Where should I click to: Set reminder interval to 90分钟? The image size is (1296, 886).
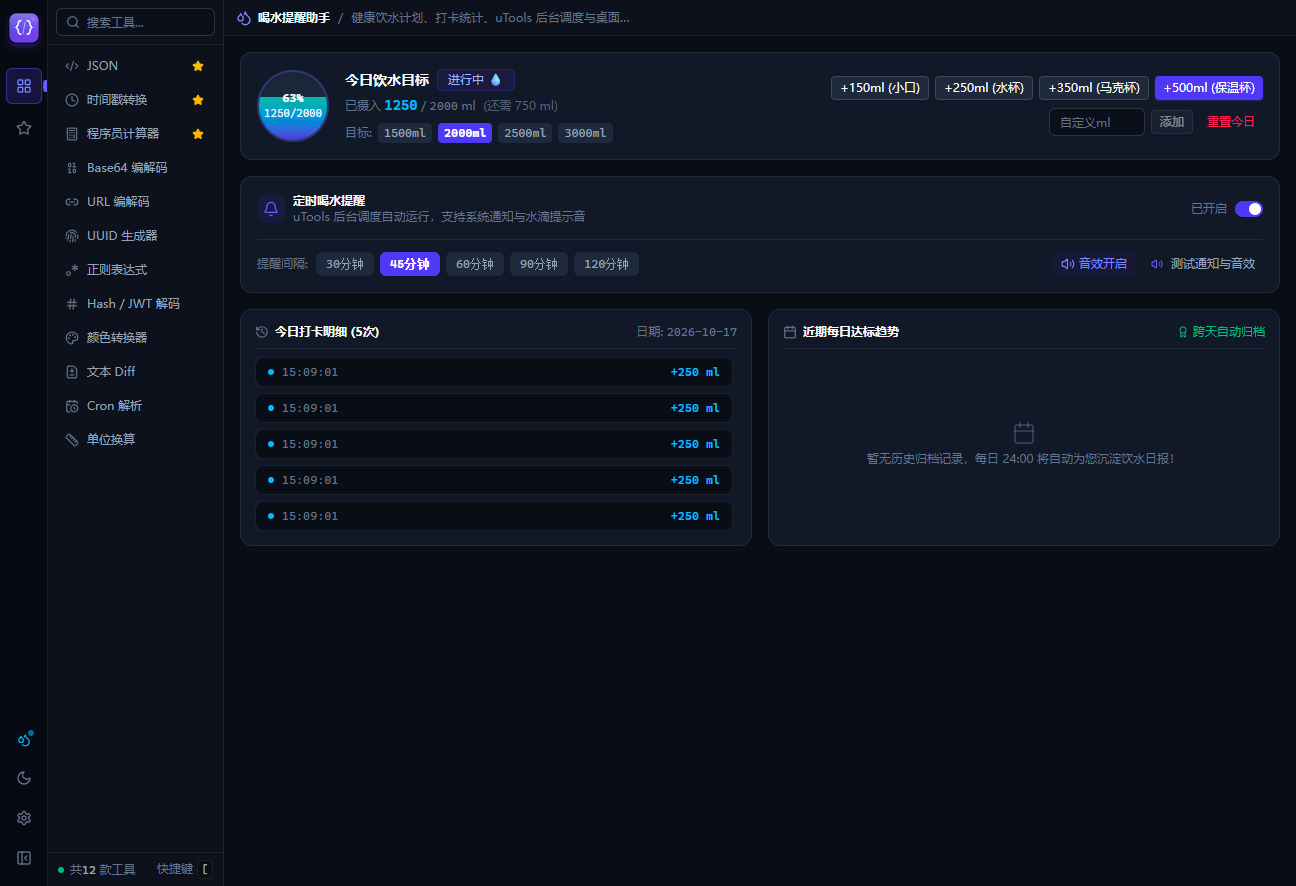click(x=539, y=264)
